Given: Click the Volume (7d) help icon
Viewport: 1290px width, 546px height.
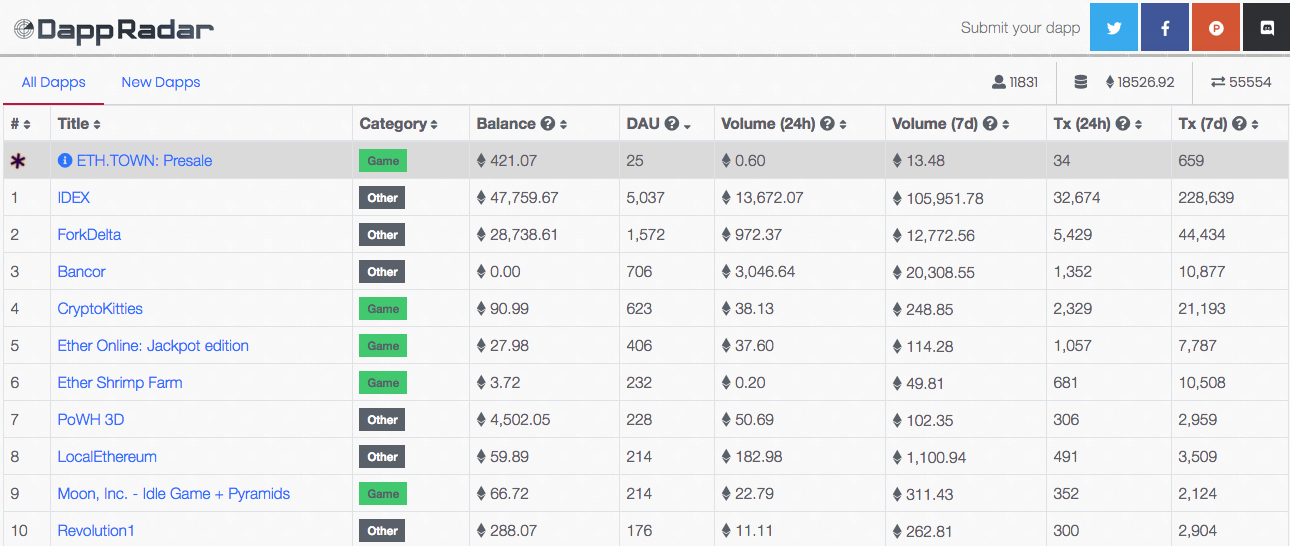Looking at the screenshot, I should 989,124.
